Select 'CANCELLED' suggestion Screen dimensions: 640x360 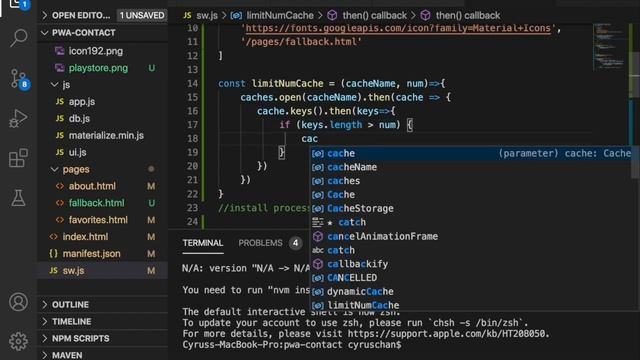[x=471, y=278]
